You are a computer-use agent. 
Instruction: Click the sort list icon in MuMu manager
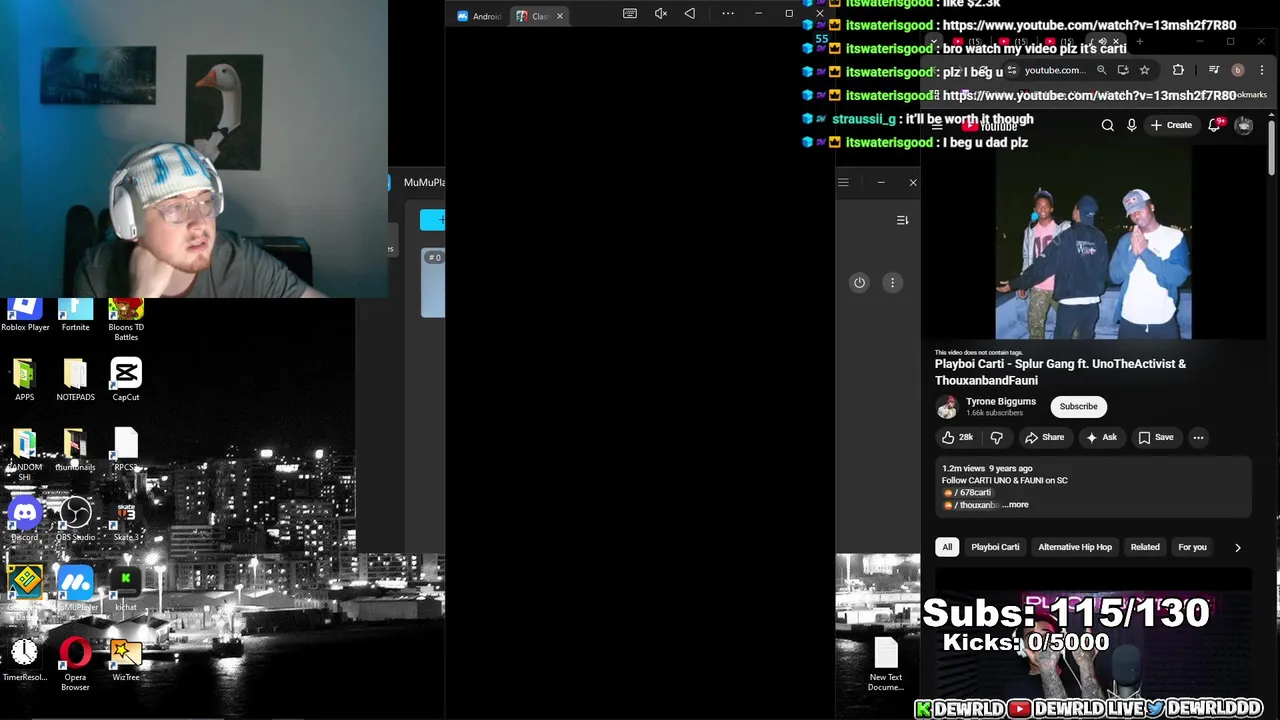click(x=902, y=220)
